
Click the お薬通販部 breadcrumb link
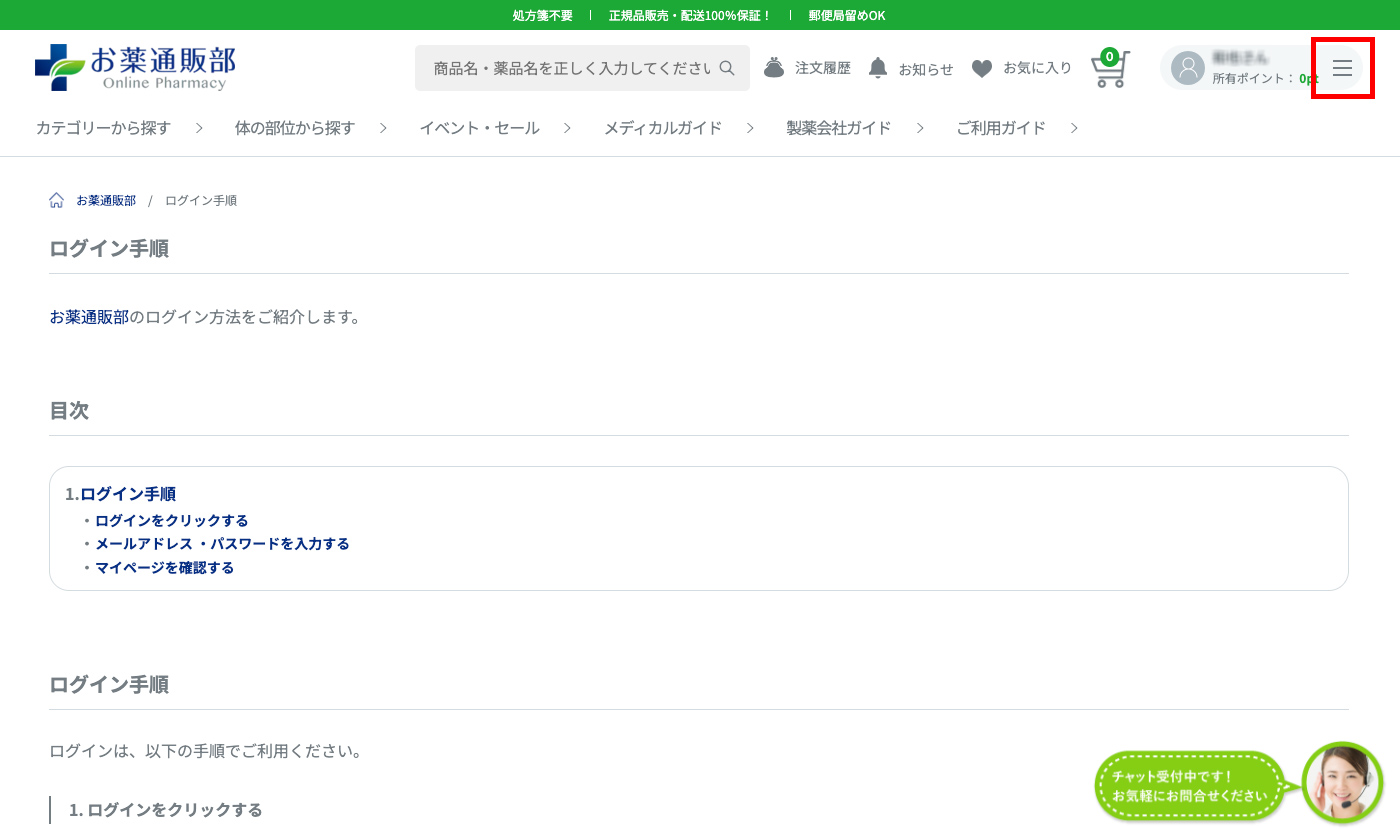point(104,199)
